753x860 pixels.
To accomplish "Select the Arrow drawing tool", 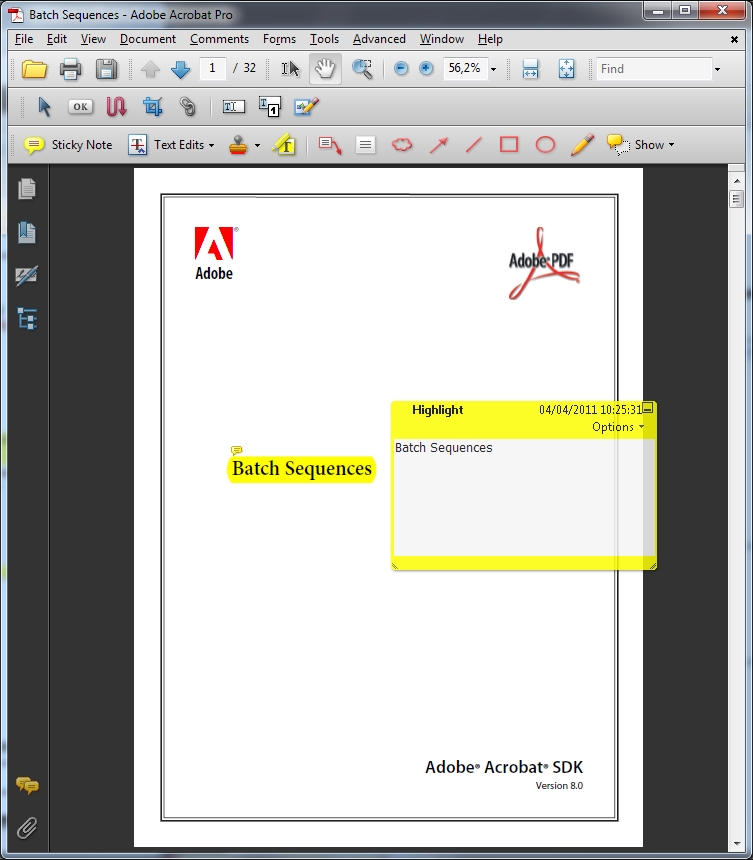I will pyautogui.click(x=439, y=145).
